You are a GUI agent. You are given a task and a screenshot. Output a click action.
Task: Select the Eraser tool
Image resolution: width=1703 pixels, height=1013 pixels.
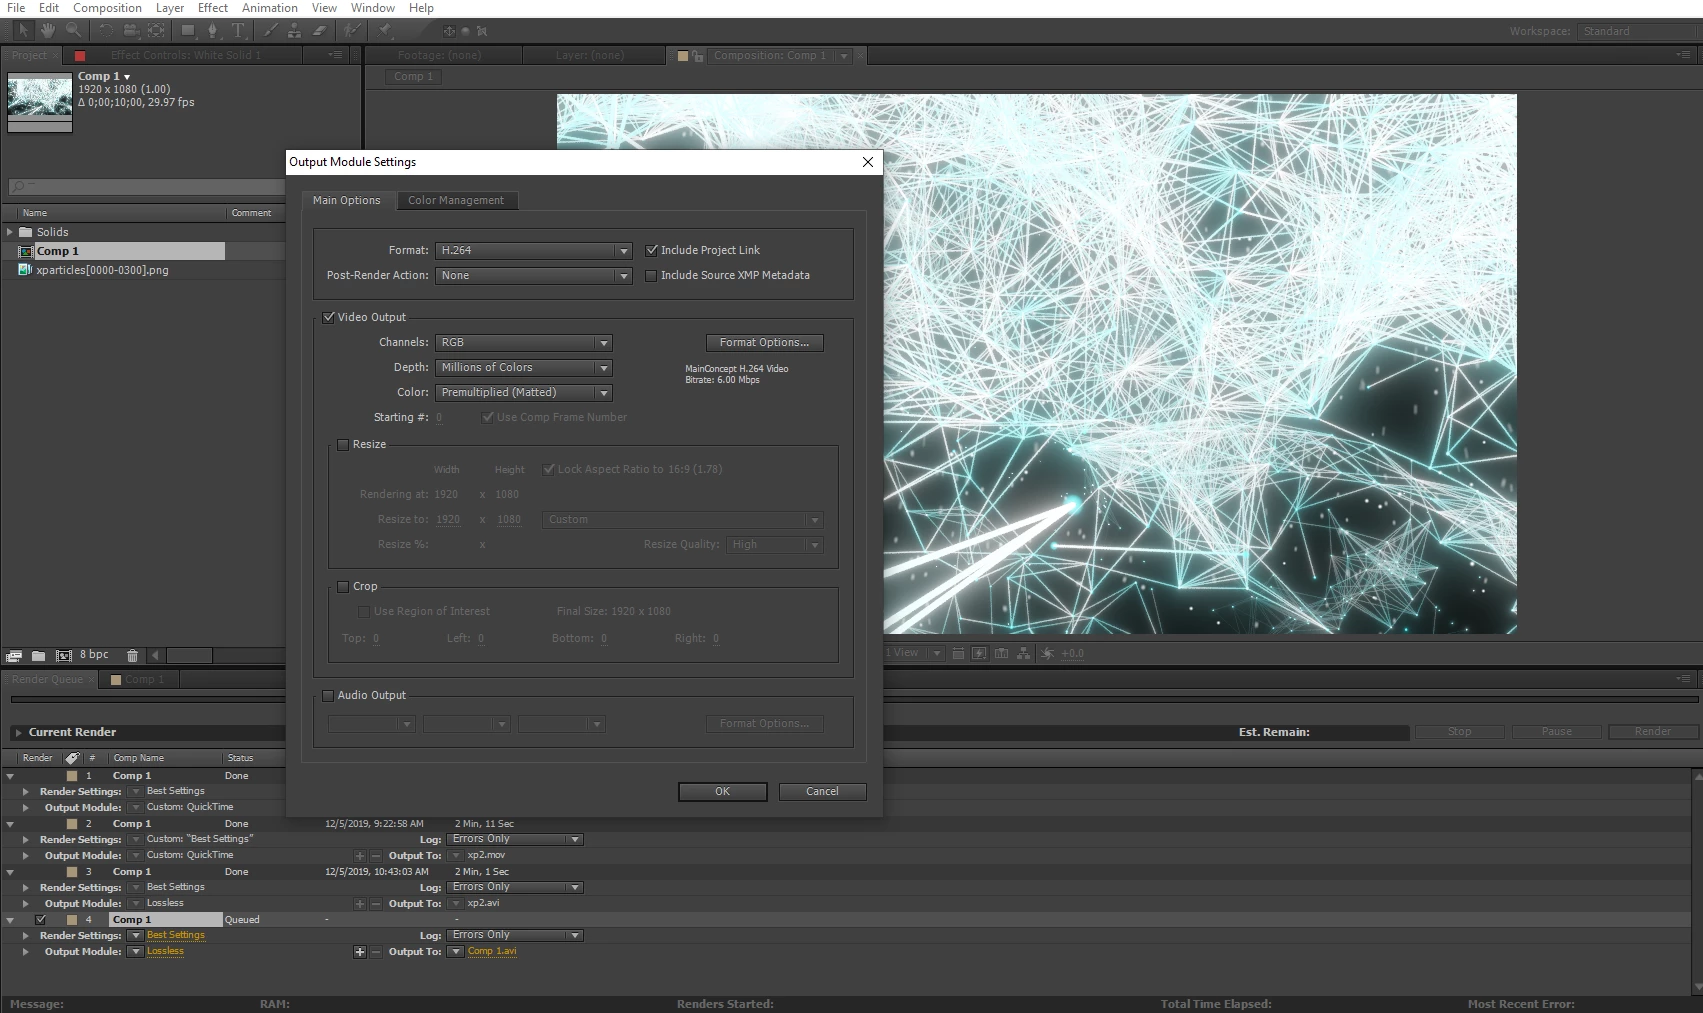(x=320, y=31)
